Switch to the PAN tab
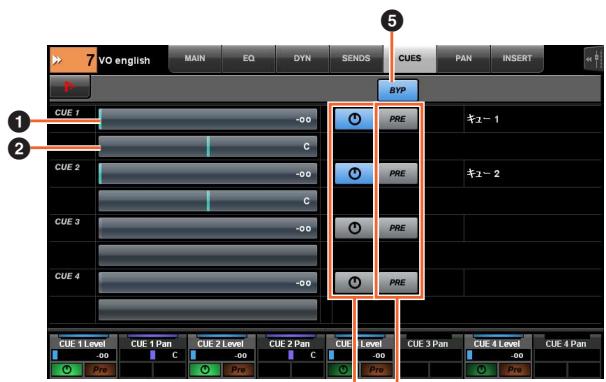Screen dimensions: 606x382 463,59
